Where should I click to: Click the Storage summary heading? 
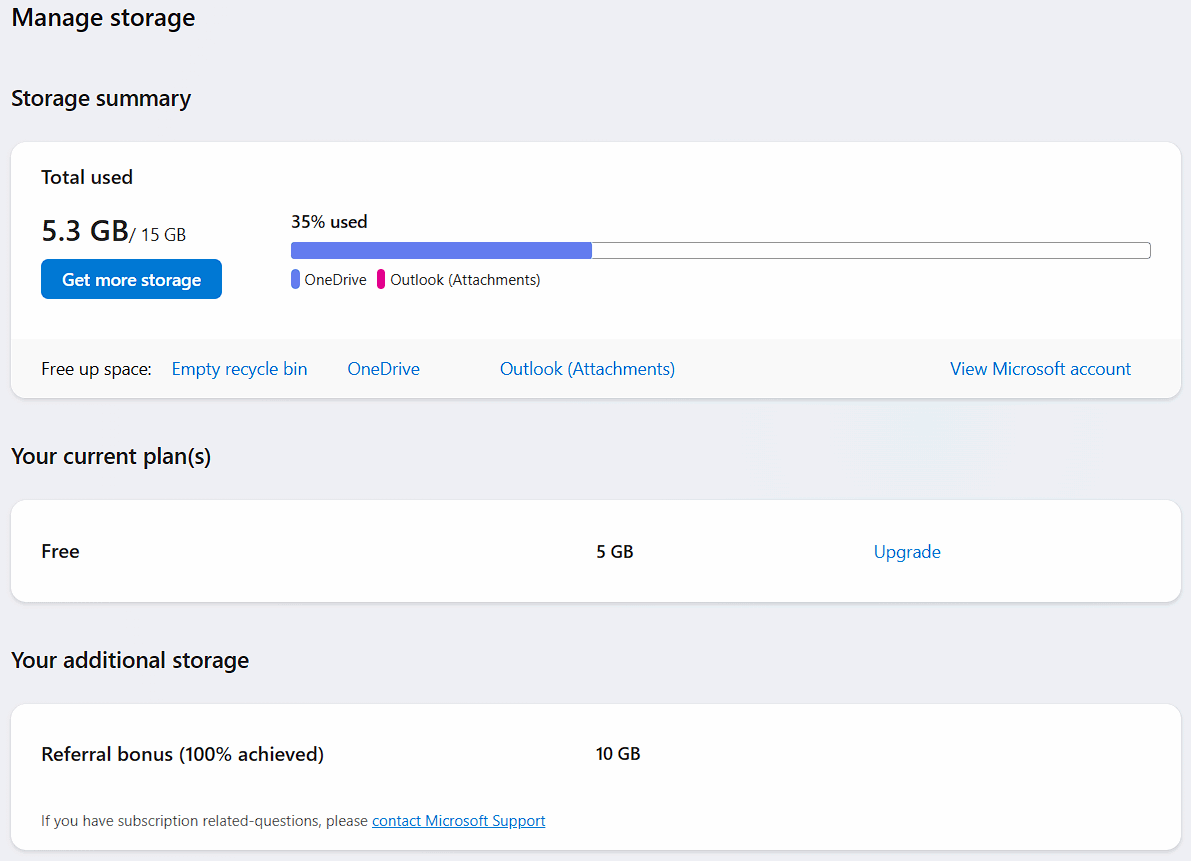click(101, 99)
